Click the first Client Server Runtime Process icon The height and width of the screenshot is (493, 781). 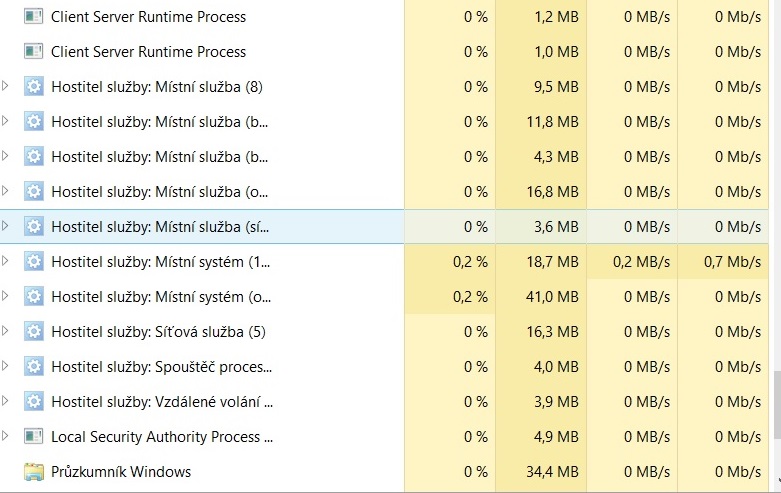(34, 17)
